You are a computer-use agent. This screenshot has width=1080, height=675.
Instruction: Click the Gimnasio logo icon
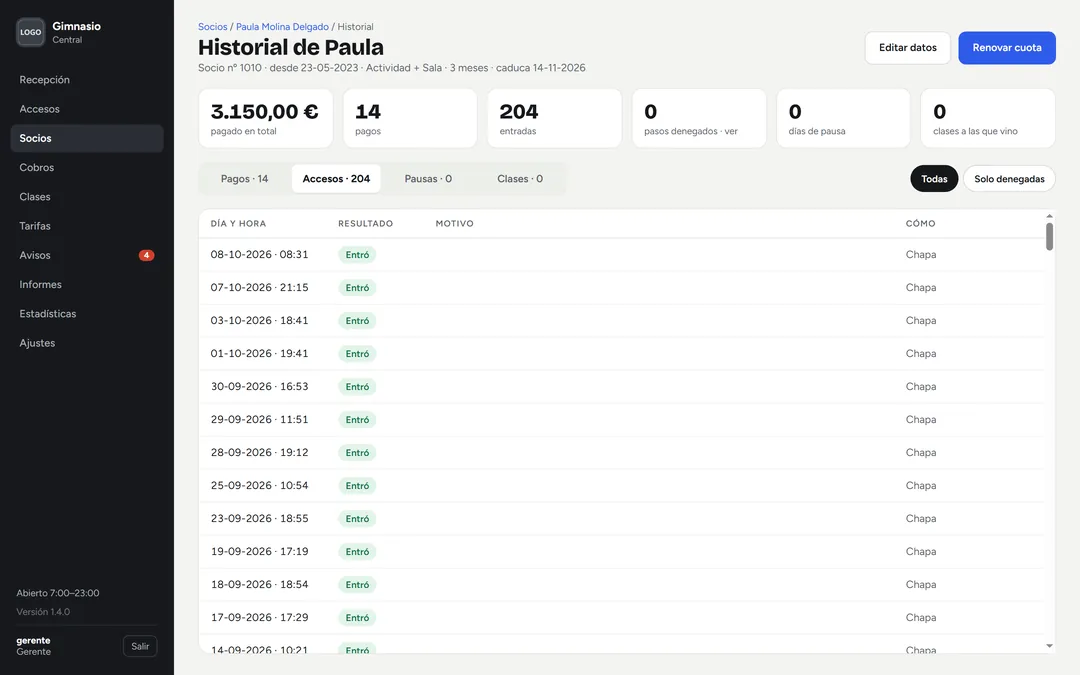point(30,32)
